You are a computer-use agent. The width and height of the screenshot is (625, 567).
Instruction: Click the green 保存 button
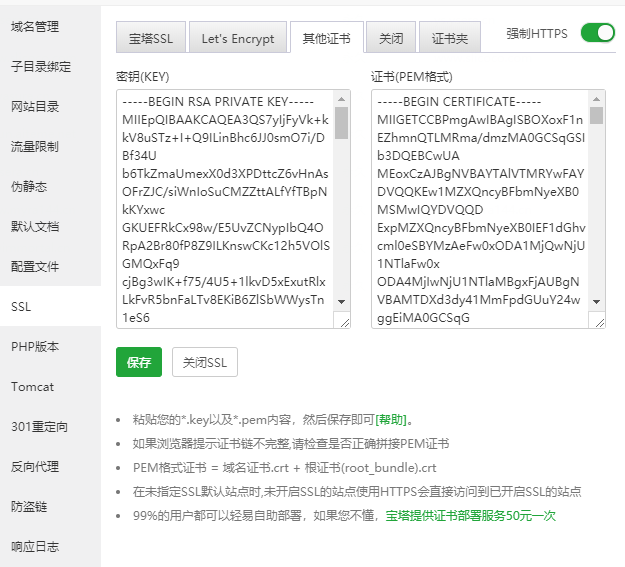(138, 362)
